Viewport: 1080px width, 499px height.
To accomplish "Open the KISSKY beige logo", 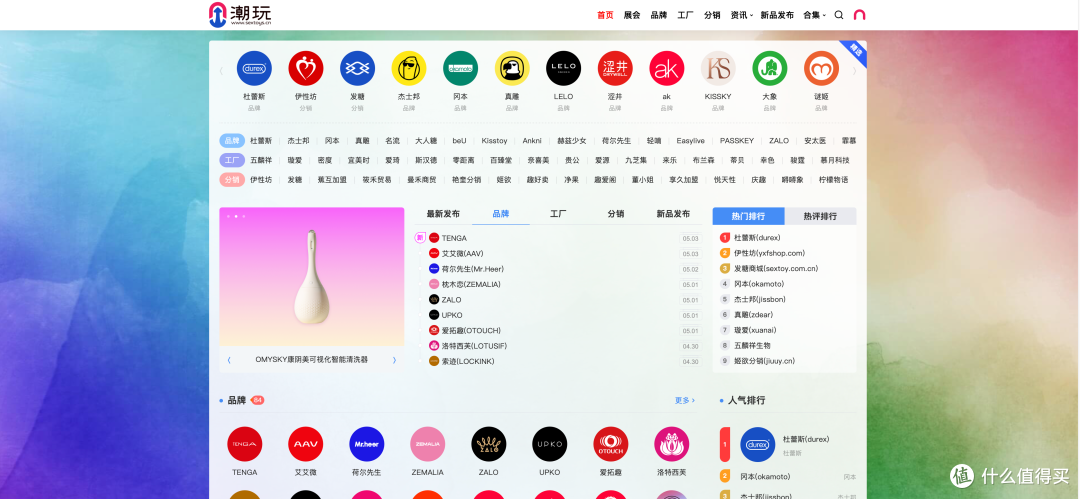I will point(718,68).
